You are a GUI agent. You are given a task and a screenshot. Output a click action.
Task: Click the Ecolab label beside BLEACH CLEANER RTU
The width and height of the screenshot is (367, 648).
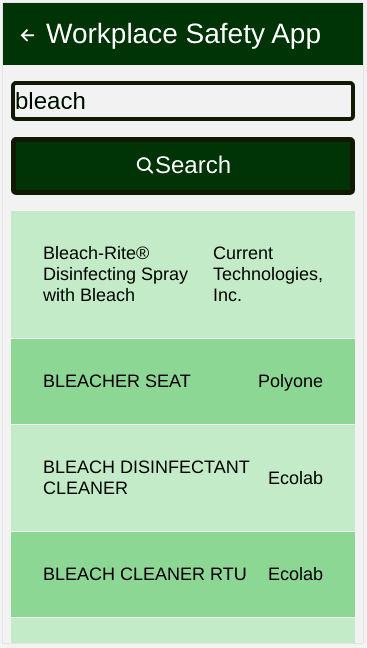click(x=295, y=574)
